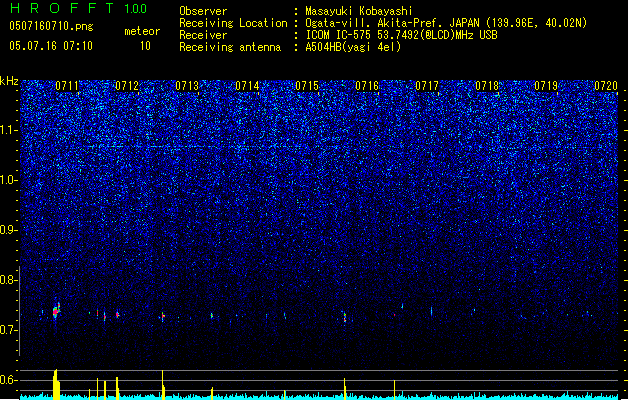This screenshot has height=400, width=629.
Task: Click the 0507160710.png filename text
Action: [51, 26]
